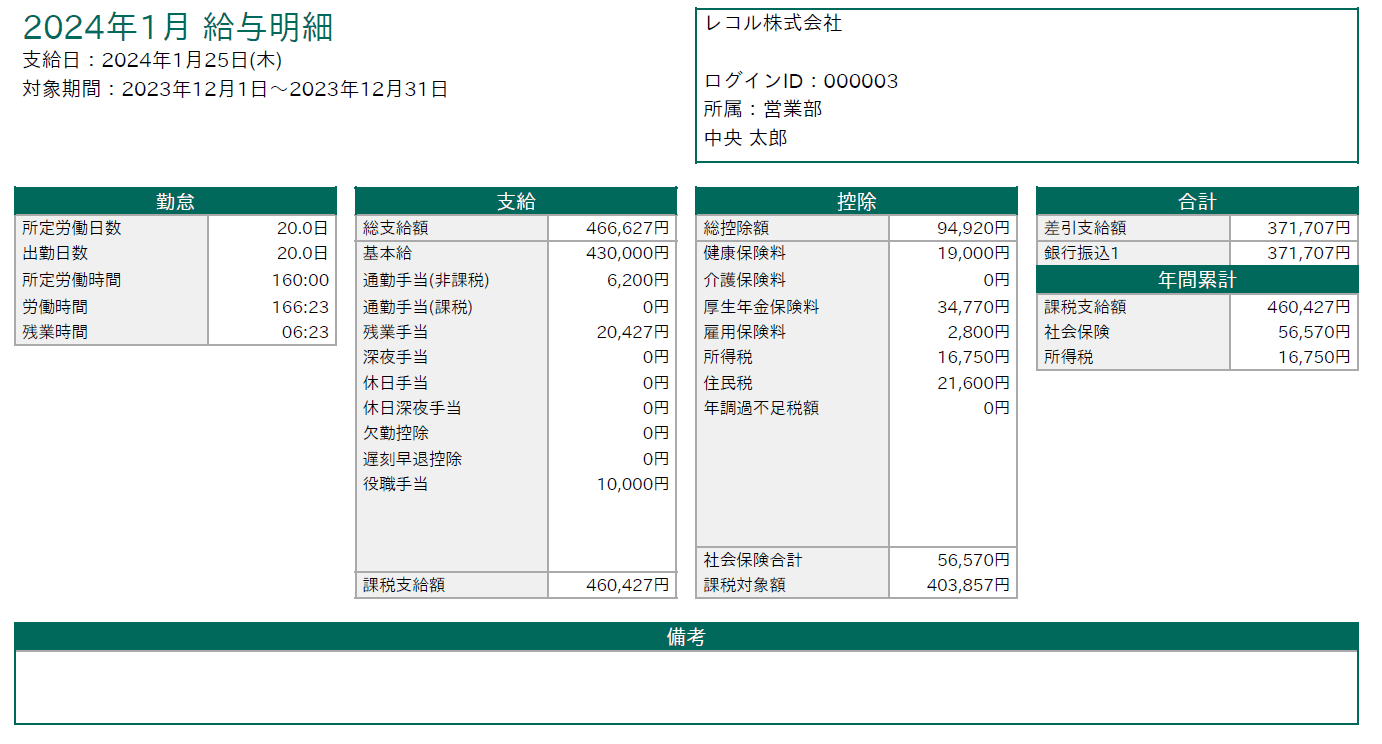This screenshot has width=1382, height=744.
Task: Click the 役職手当 row label
Action: click(396, 485)
